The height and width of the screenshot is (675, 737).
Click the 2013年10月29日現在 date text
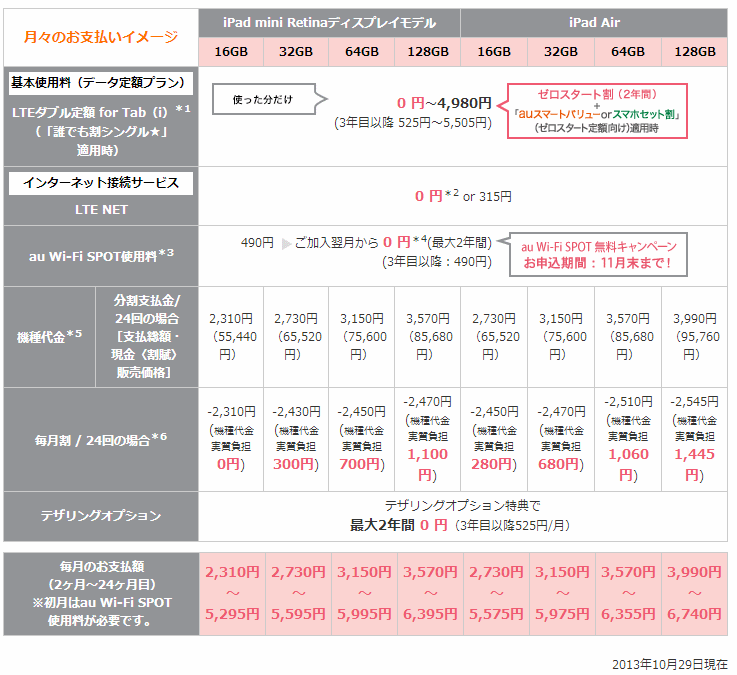click(x=669, y=663)
